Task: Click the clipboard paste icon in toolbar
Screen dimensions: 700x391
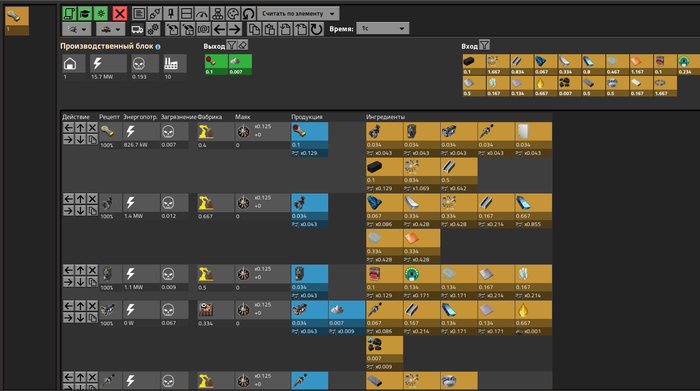Action: click(270, 29)
